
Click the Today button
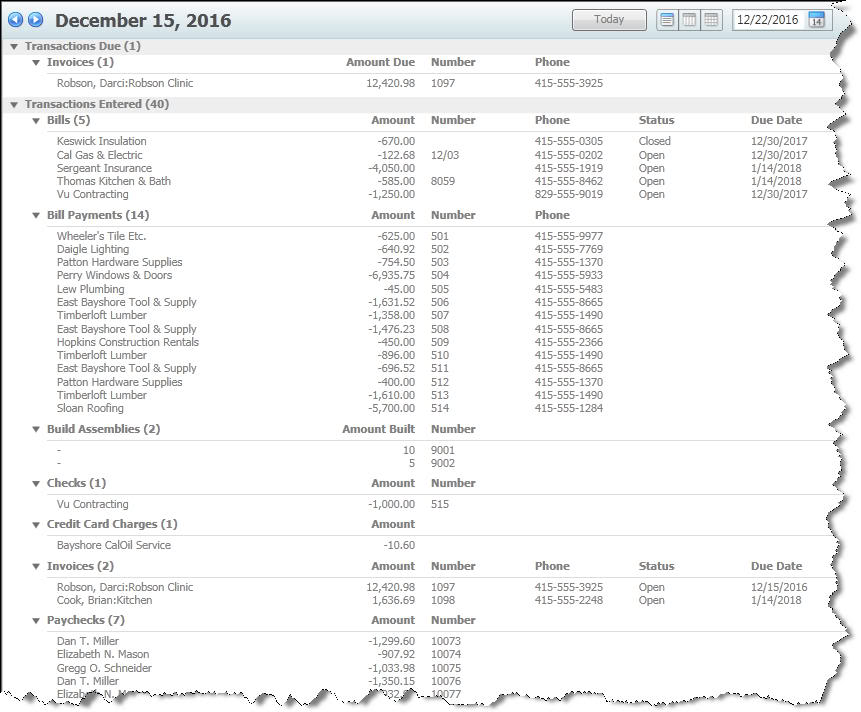tap(609, 20)
